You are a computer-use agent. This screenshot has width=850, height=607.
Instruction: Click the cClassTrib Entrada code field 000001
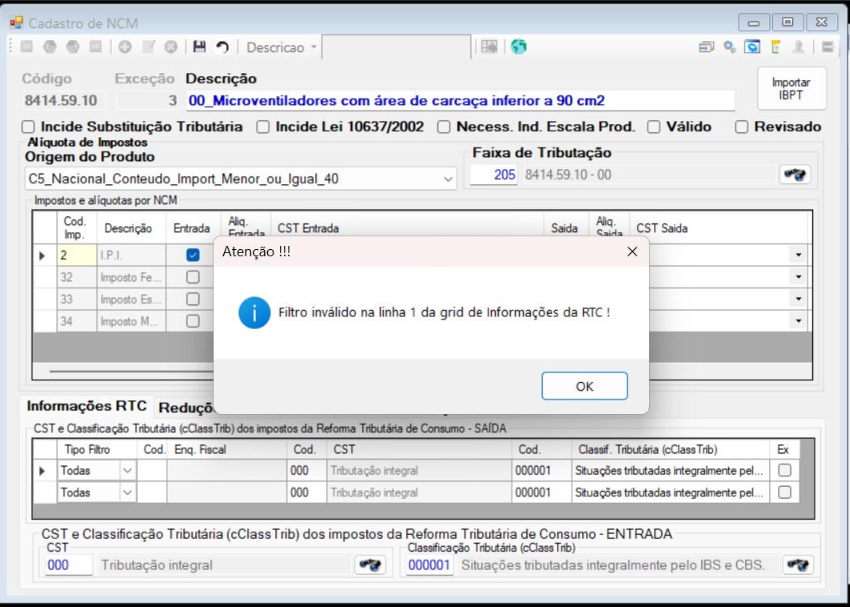click(x=429, y=565)
